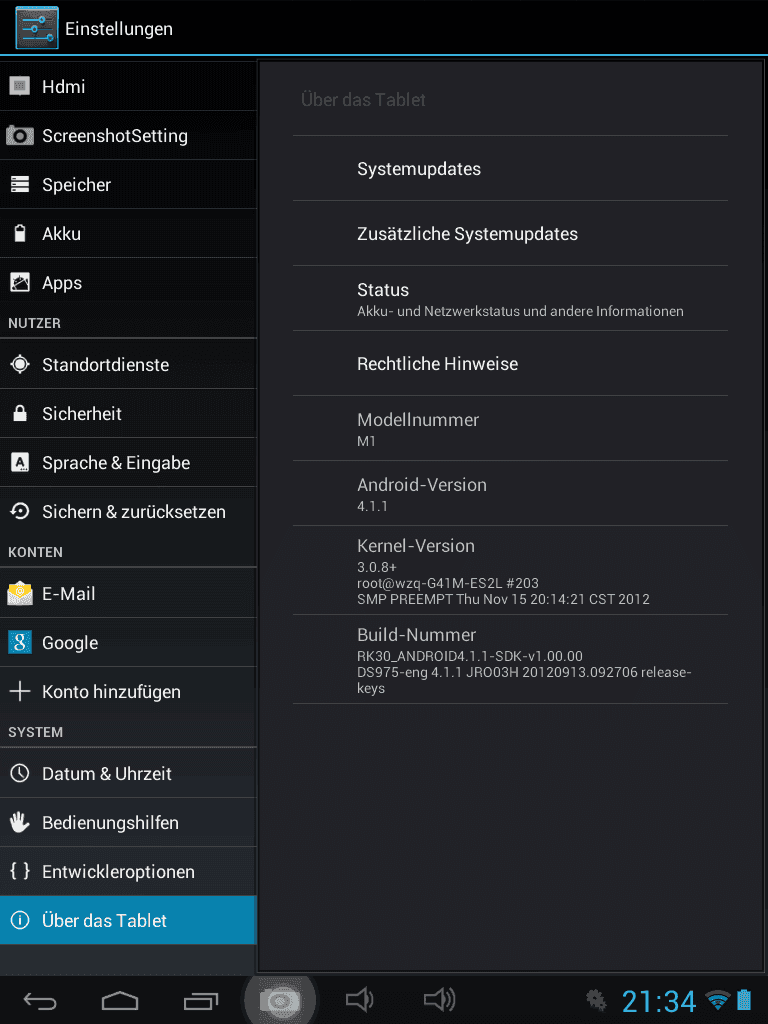Go back with the back arrow button
Viewport: 768px width, 1024px height.
tap(40, 1000)
